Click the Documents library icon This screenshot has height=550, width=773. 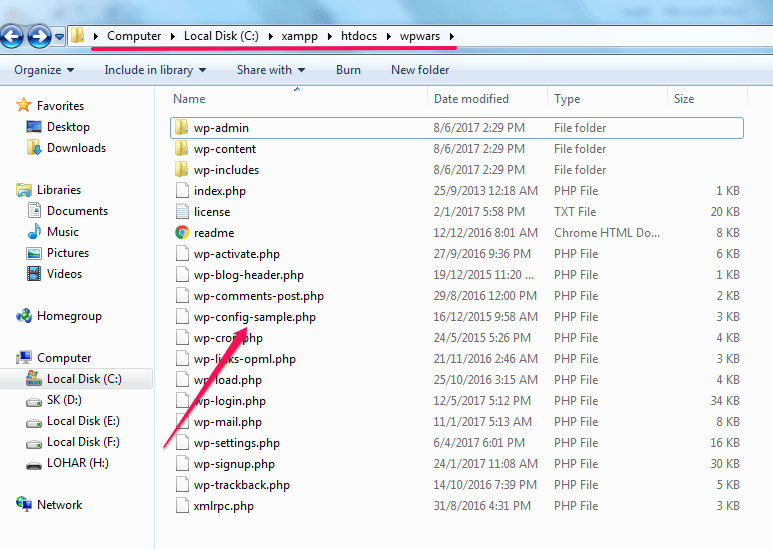[34, 210]
